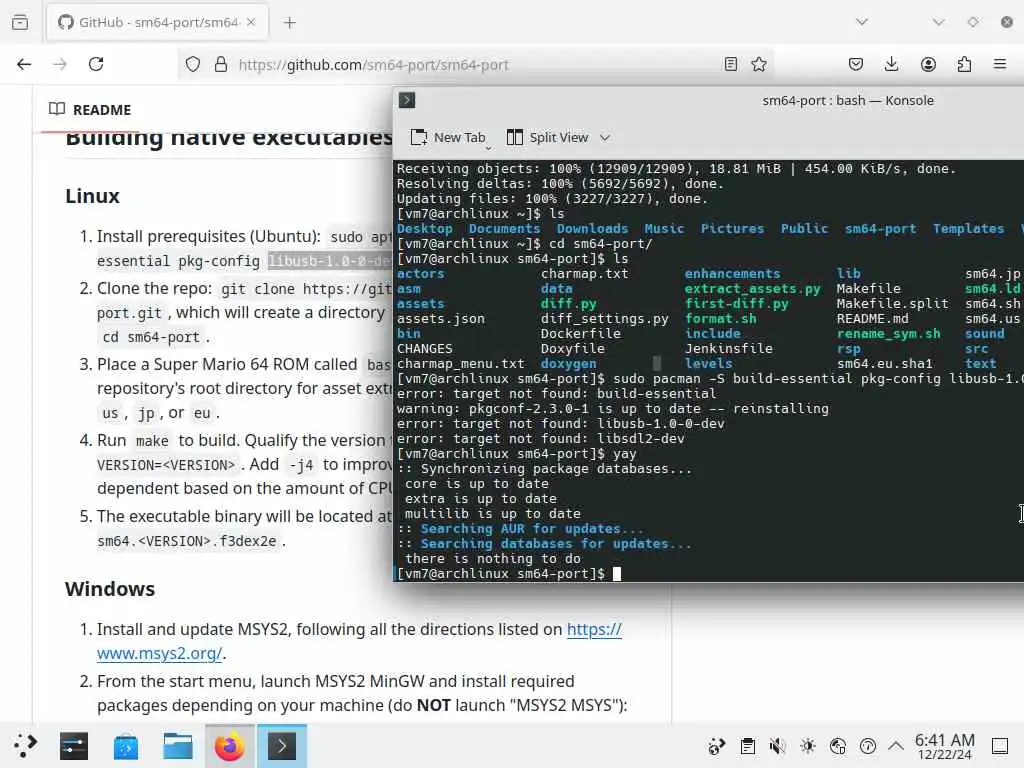The image size is (1024, 768).
Task: Click the system tray icon left of clipboard
Action: [x=717, y=746]
